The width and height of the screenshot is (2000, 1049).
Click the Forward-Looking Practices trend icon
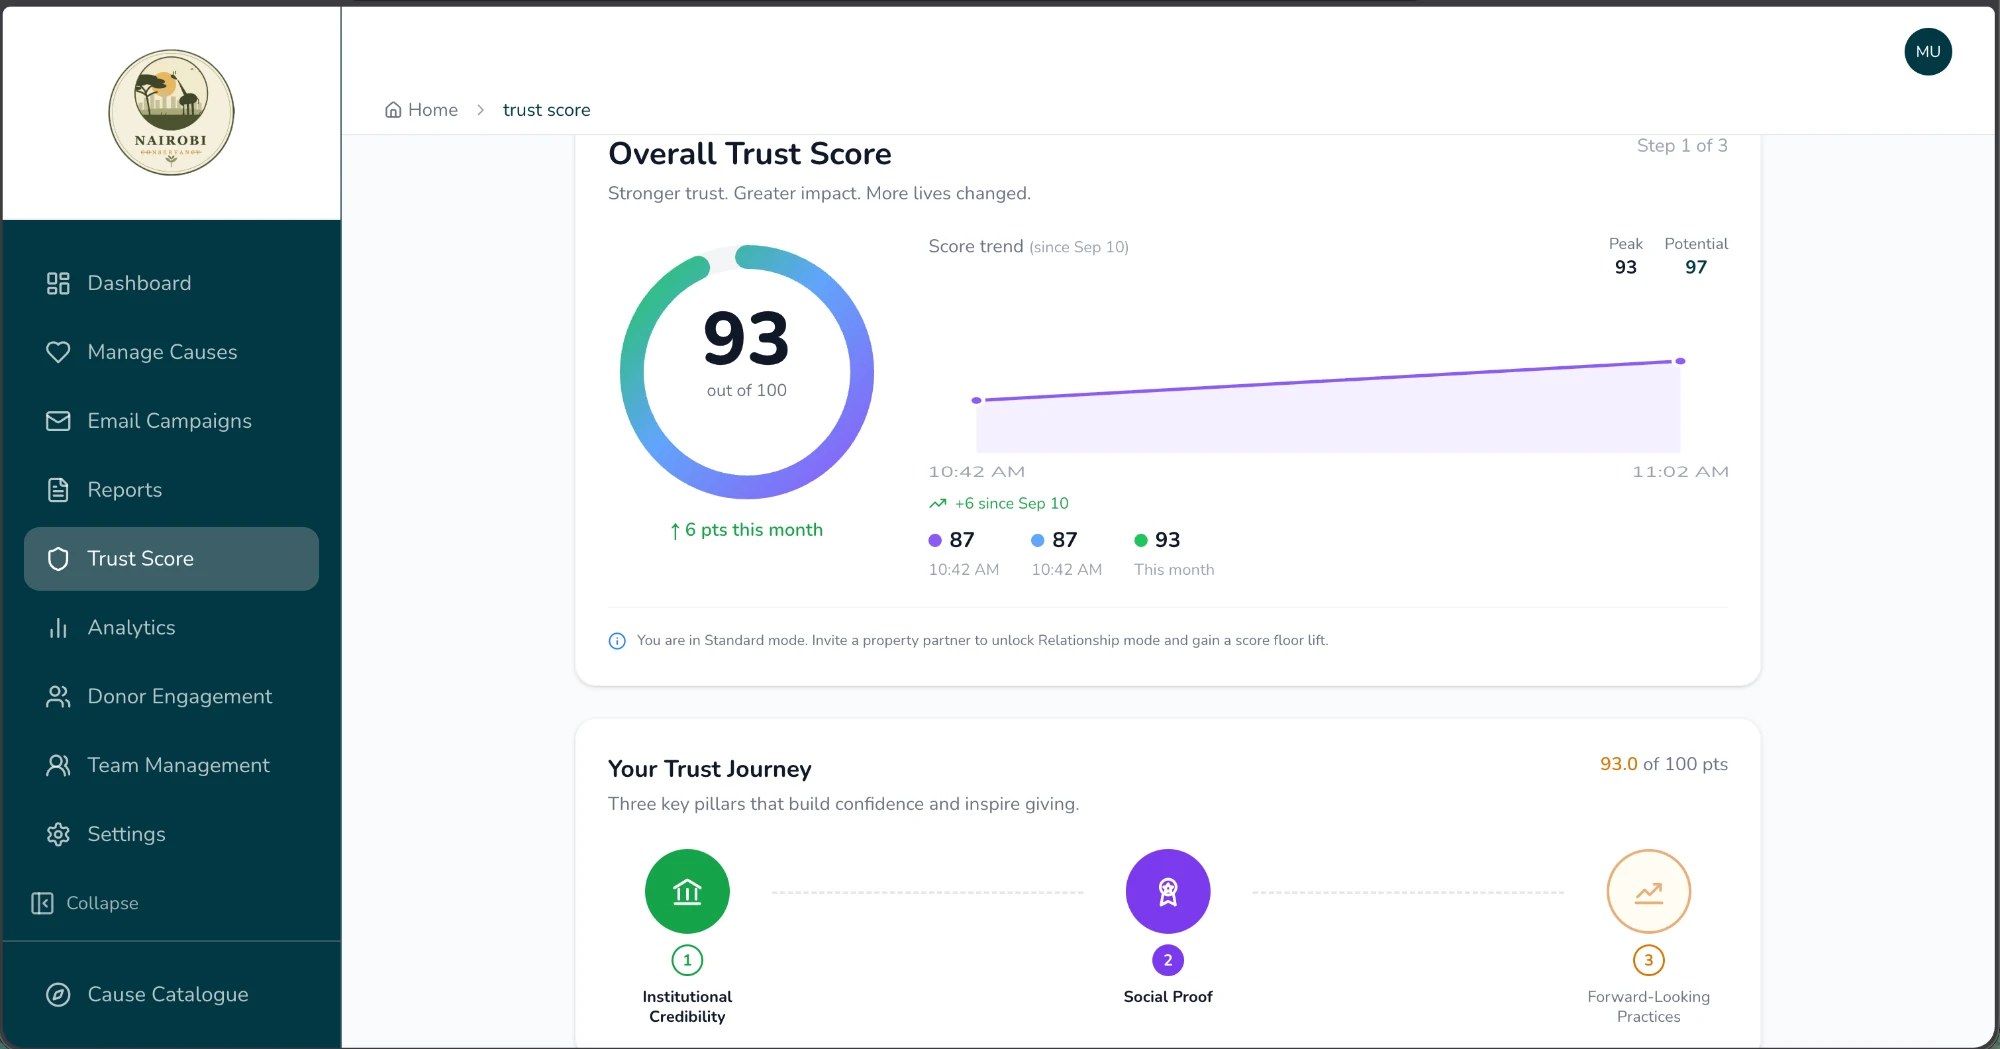1648,891
